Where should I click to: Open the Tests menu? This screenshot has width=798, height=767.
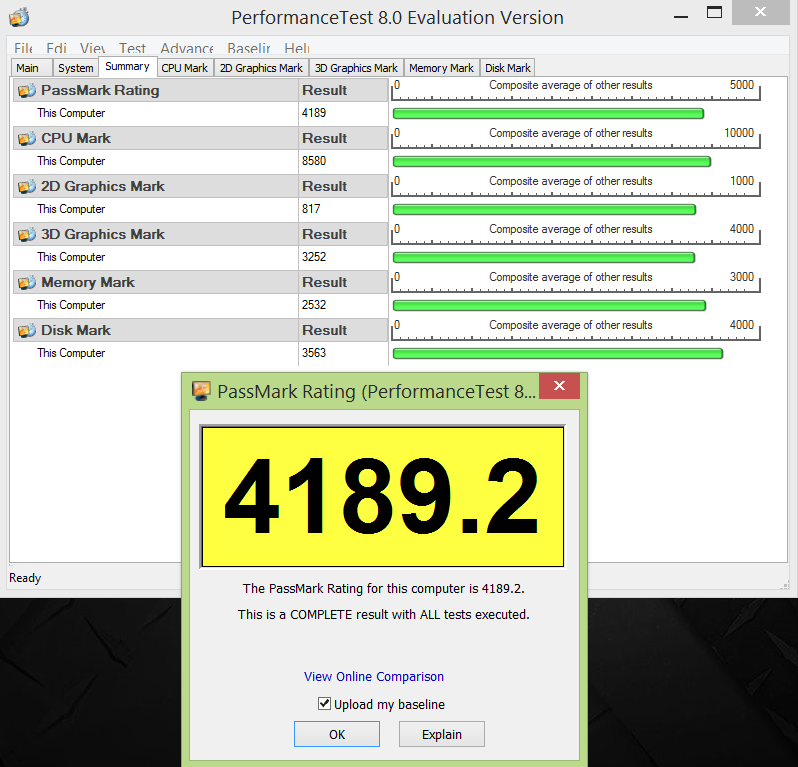tap(132, 48)
